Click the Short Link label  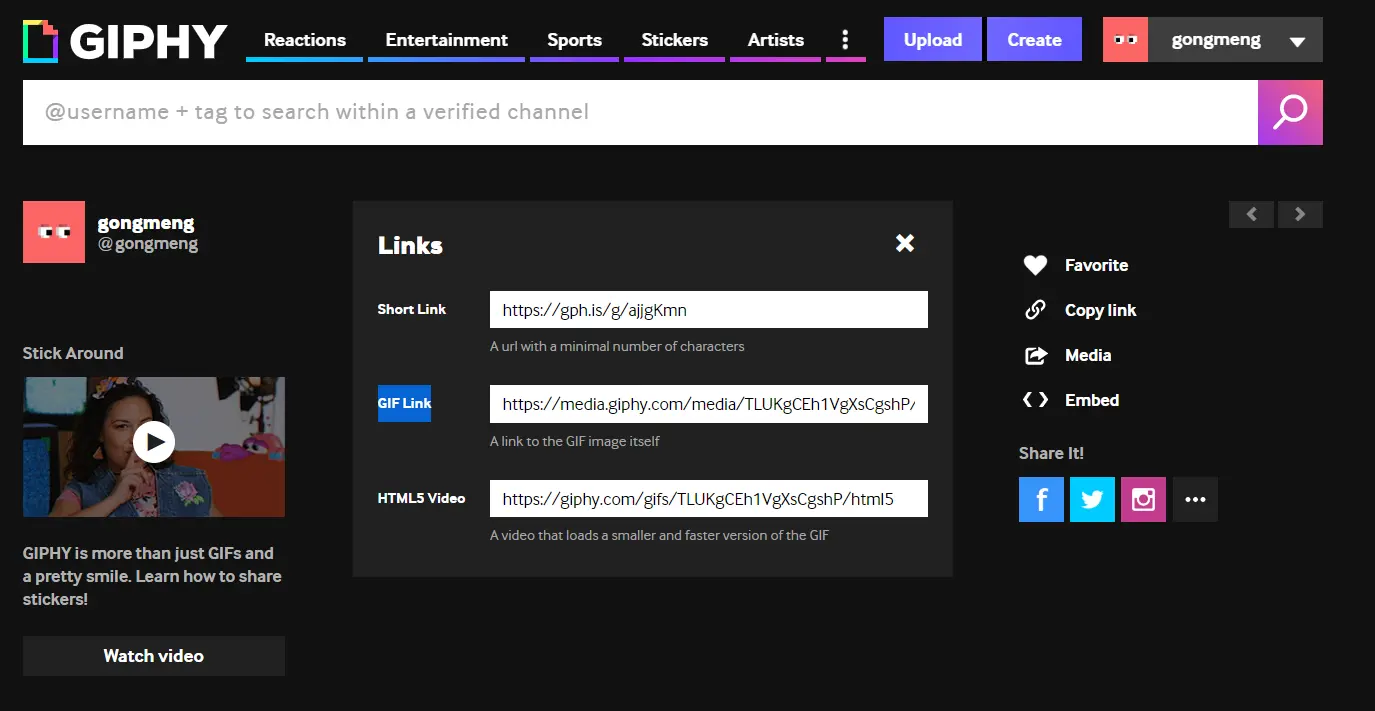412,309
